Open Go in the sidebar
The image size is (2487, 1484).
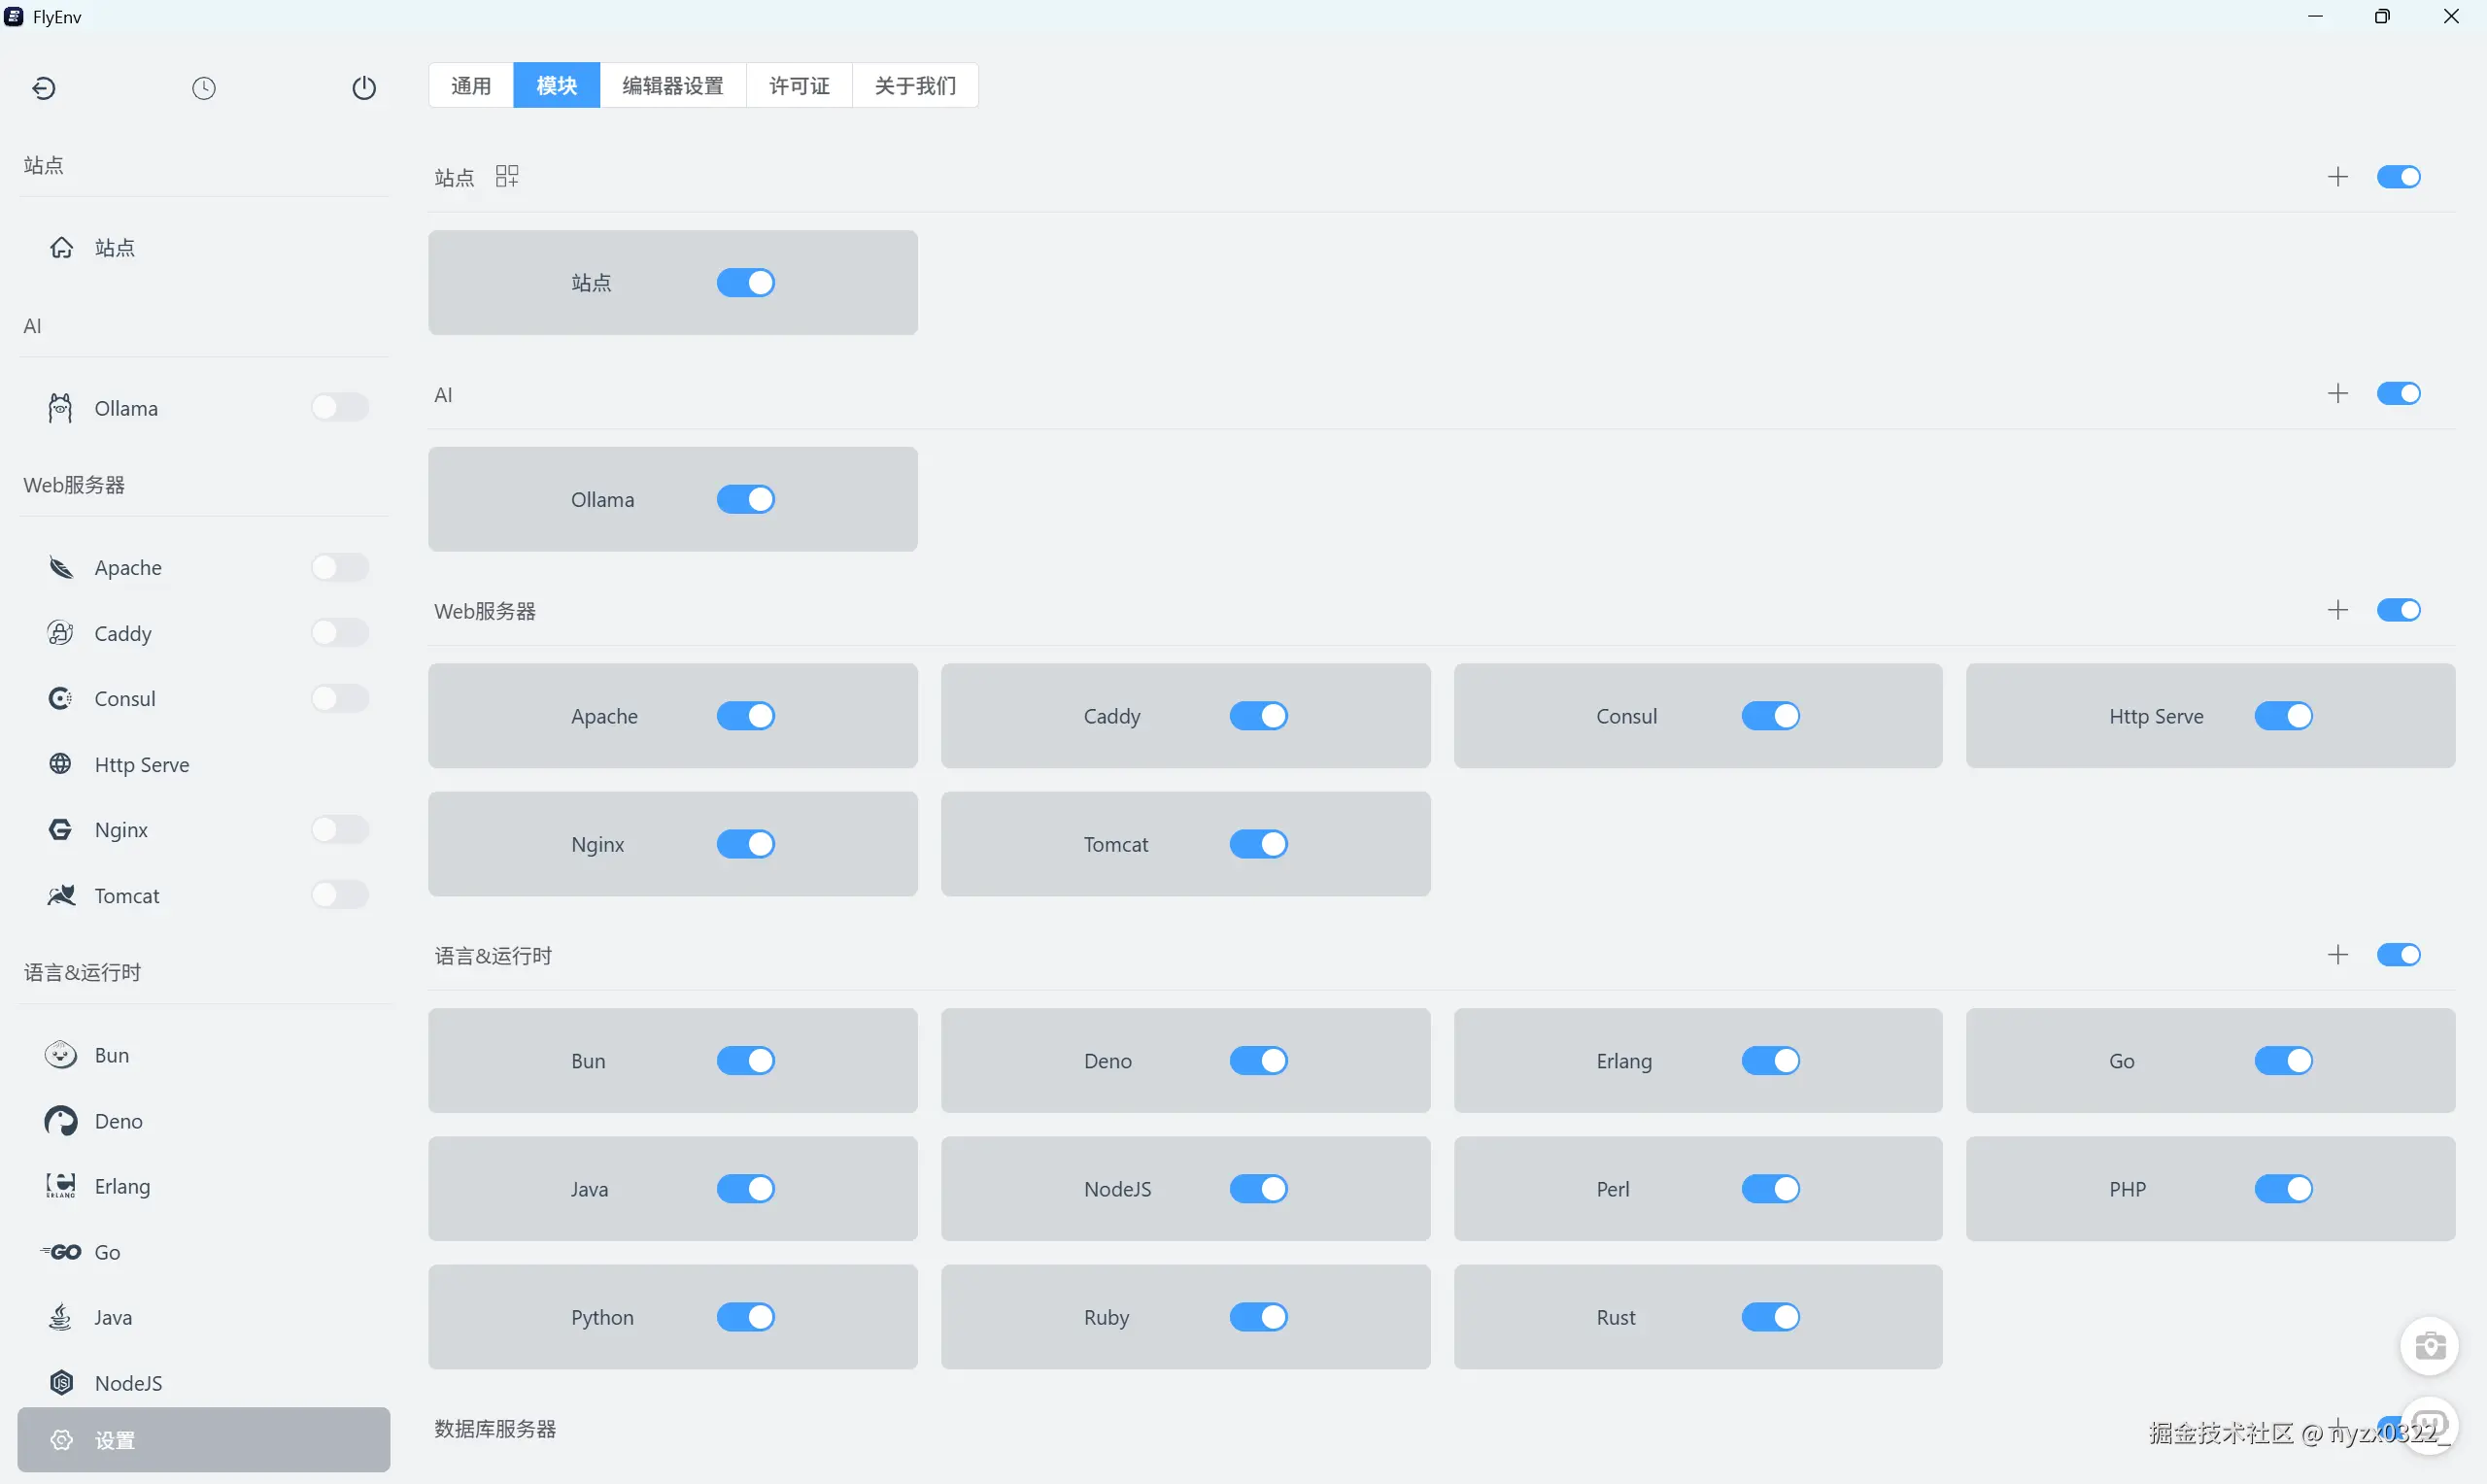click(x=107, y=1252)
